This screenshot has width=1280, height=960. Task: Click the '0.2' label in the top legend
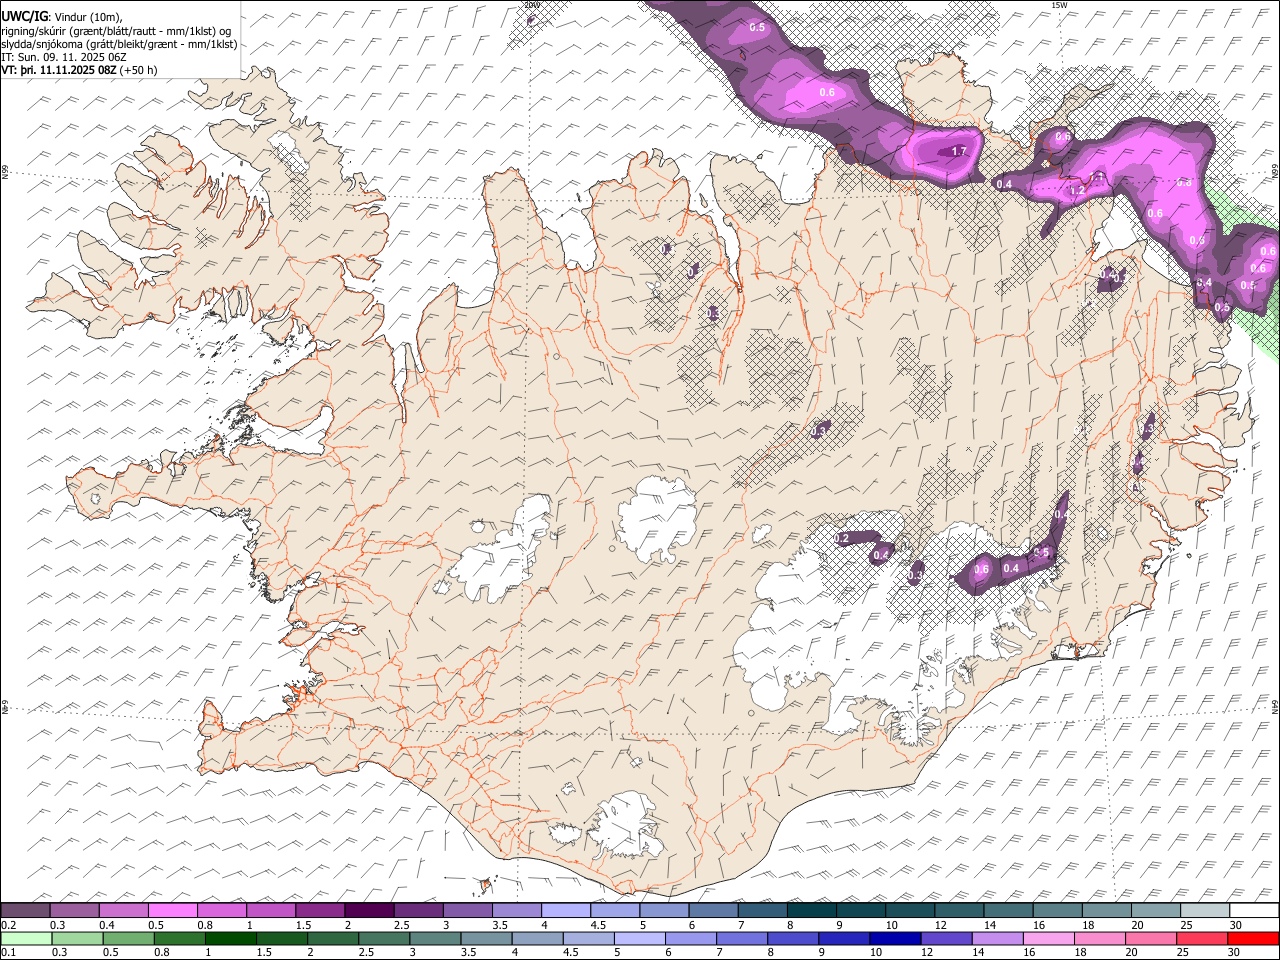(x=8, y=925)
